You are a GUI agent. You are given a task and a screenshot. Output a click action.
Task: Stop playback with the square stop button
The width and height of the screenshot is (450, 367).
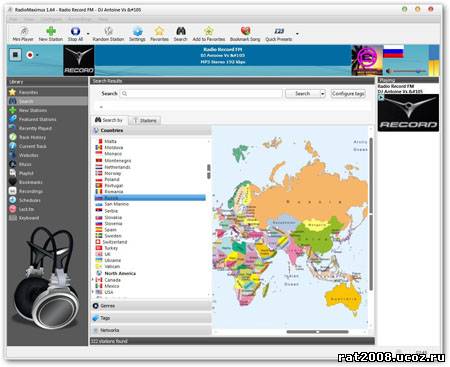click(15, 55)
